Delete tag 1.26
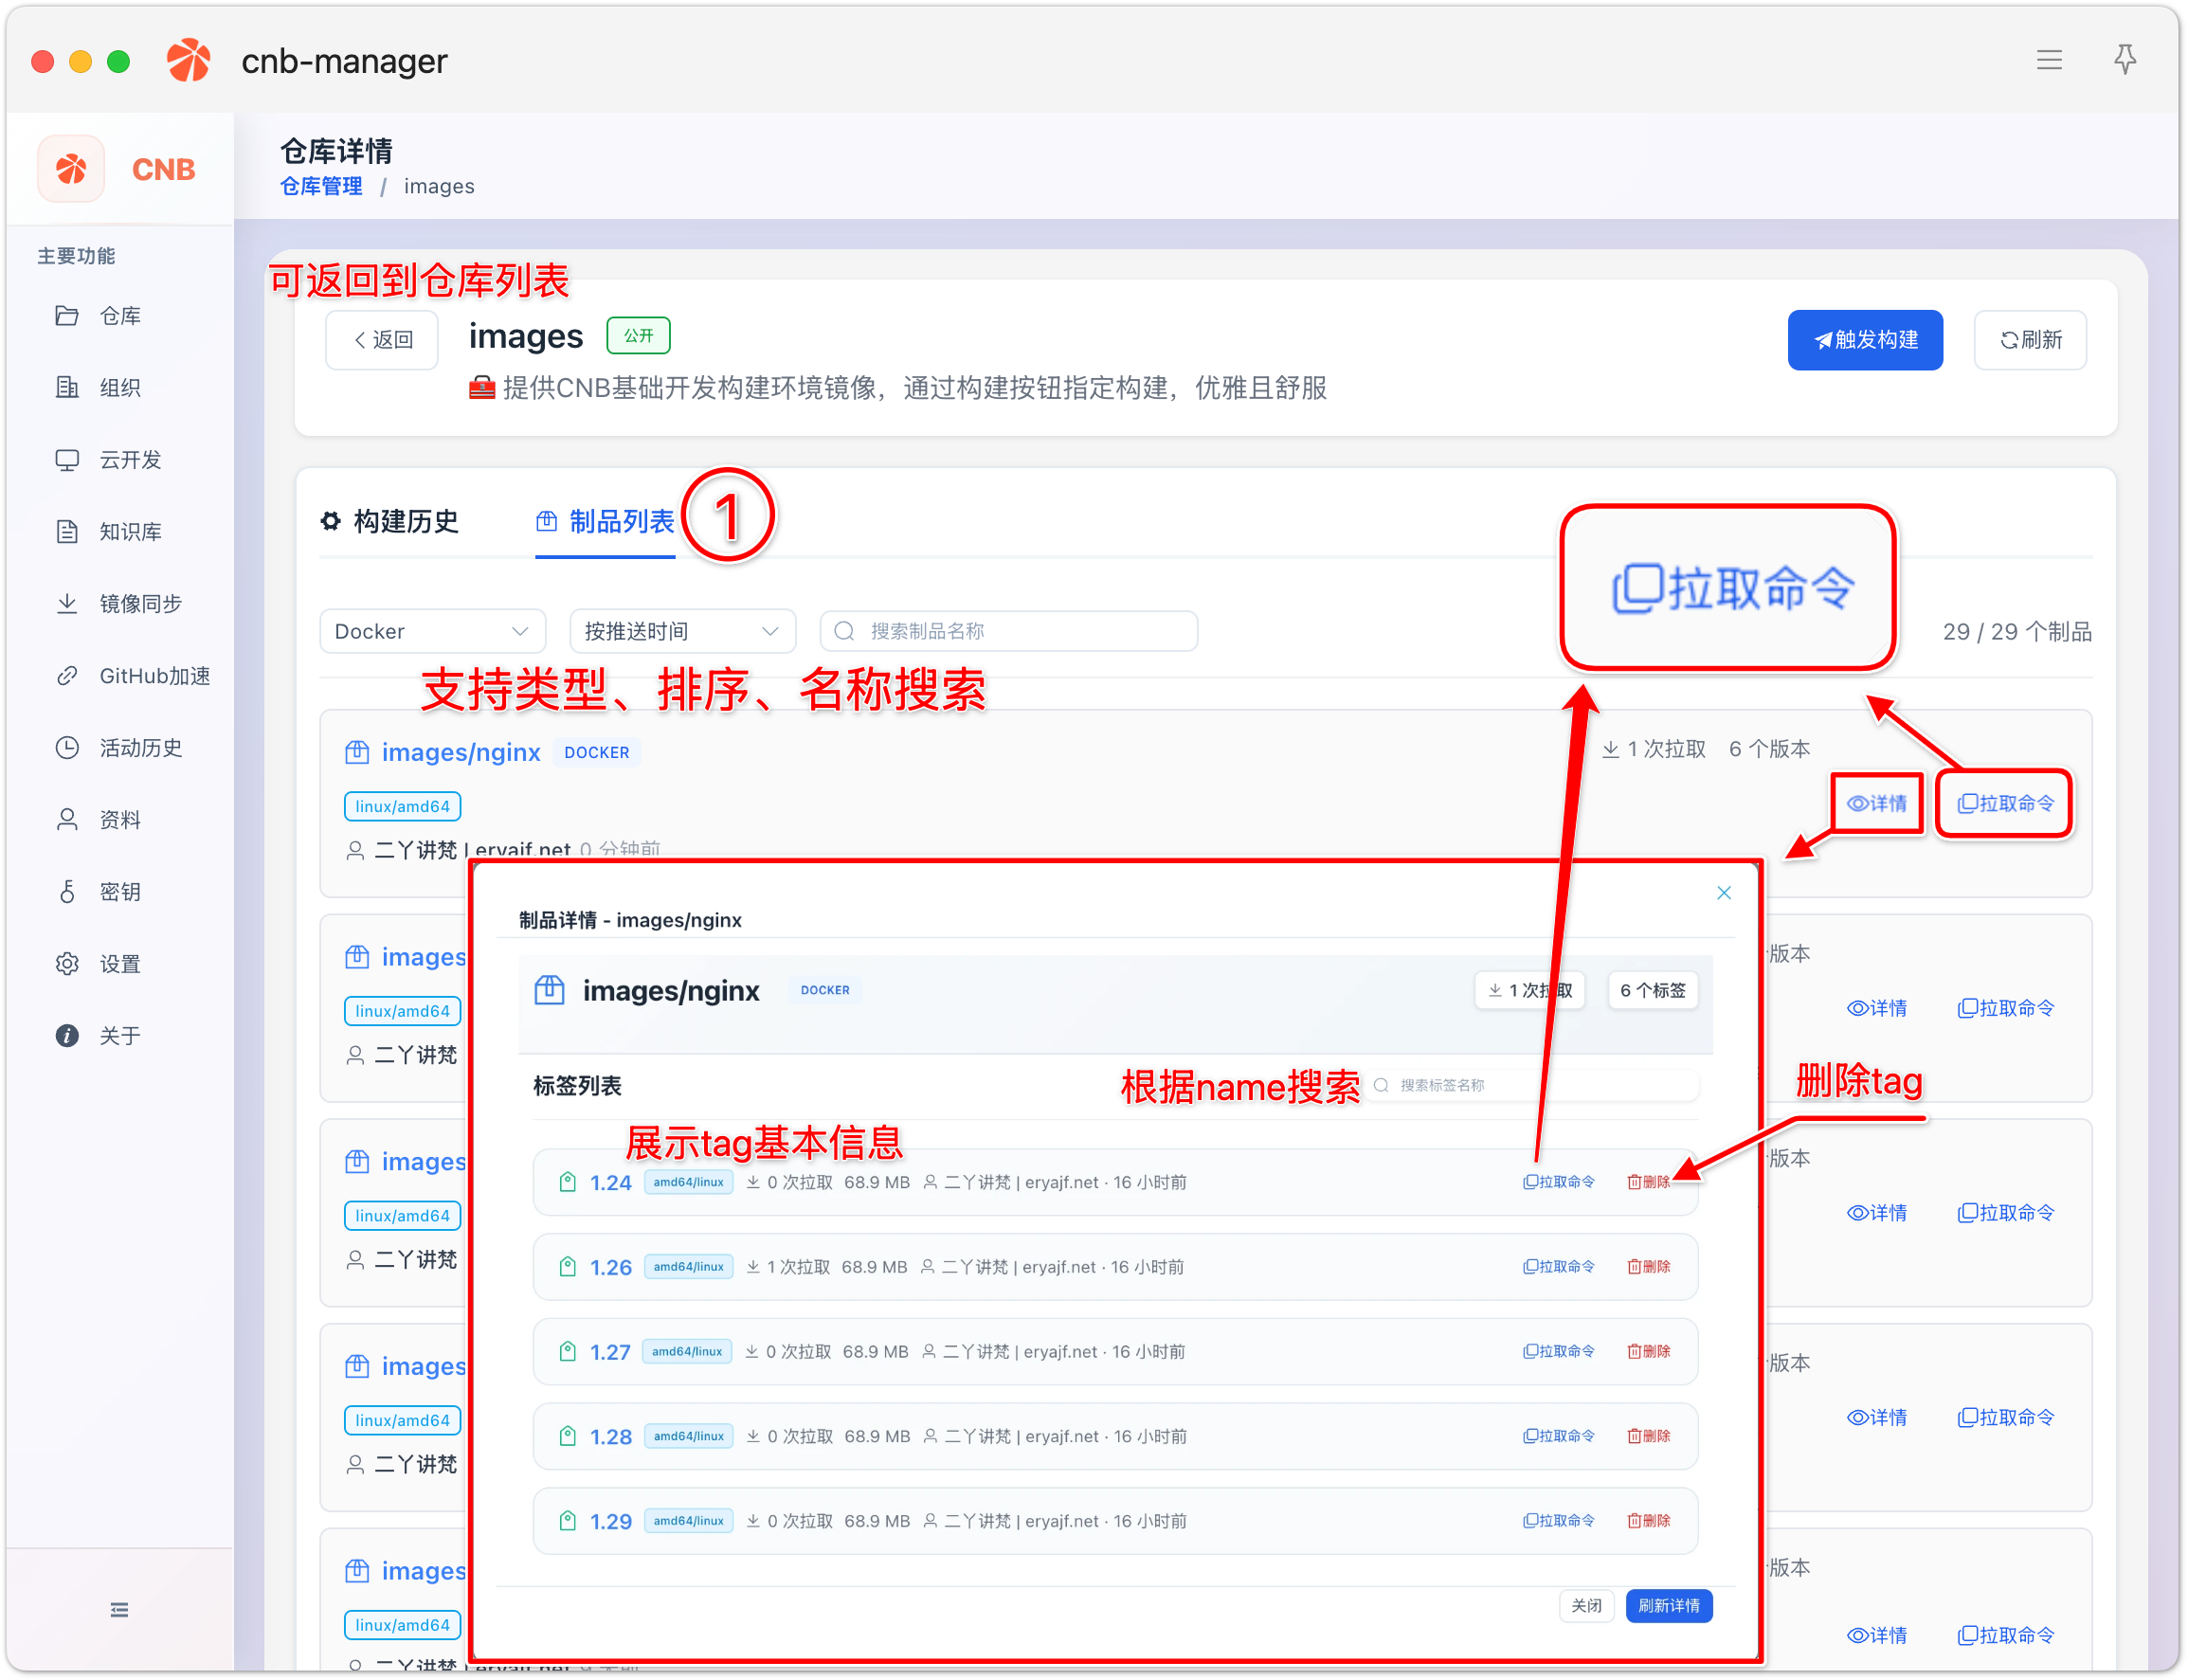The width and height of the screenshot is (2188, 1680). tap(1649, 1267)
